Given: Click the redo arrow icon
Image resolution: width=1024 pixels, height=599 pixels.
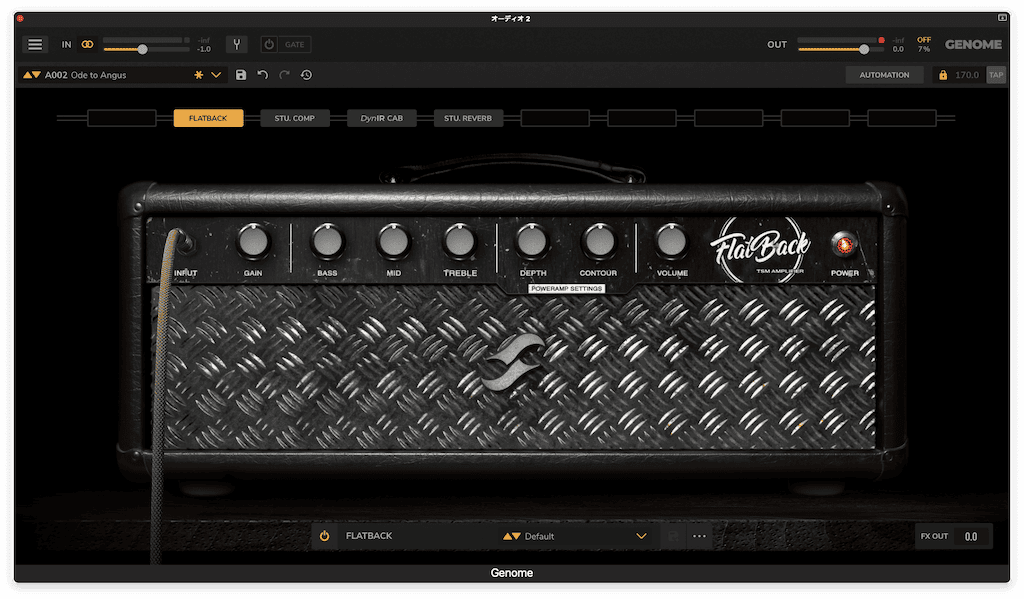Looking at the screenshot, I should coord(284,75).
